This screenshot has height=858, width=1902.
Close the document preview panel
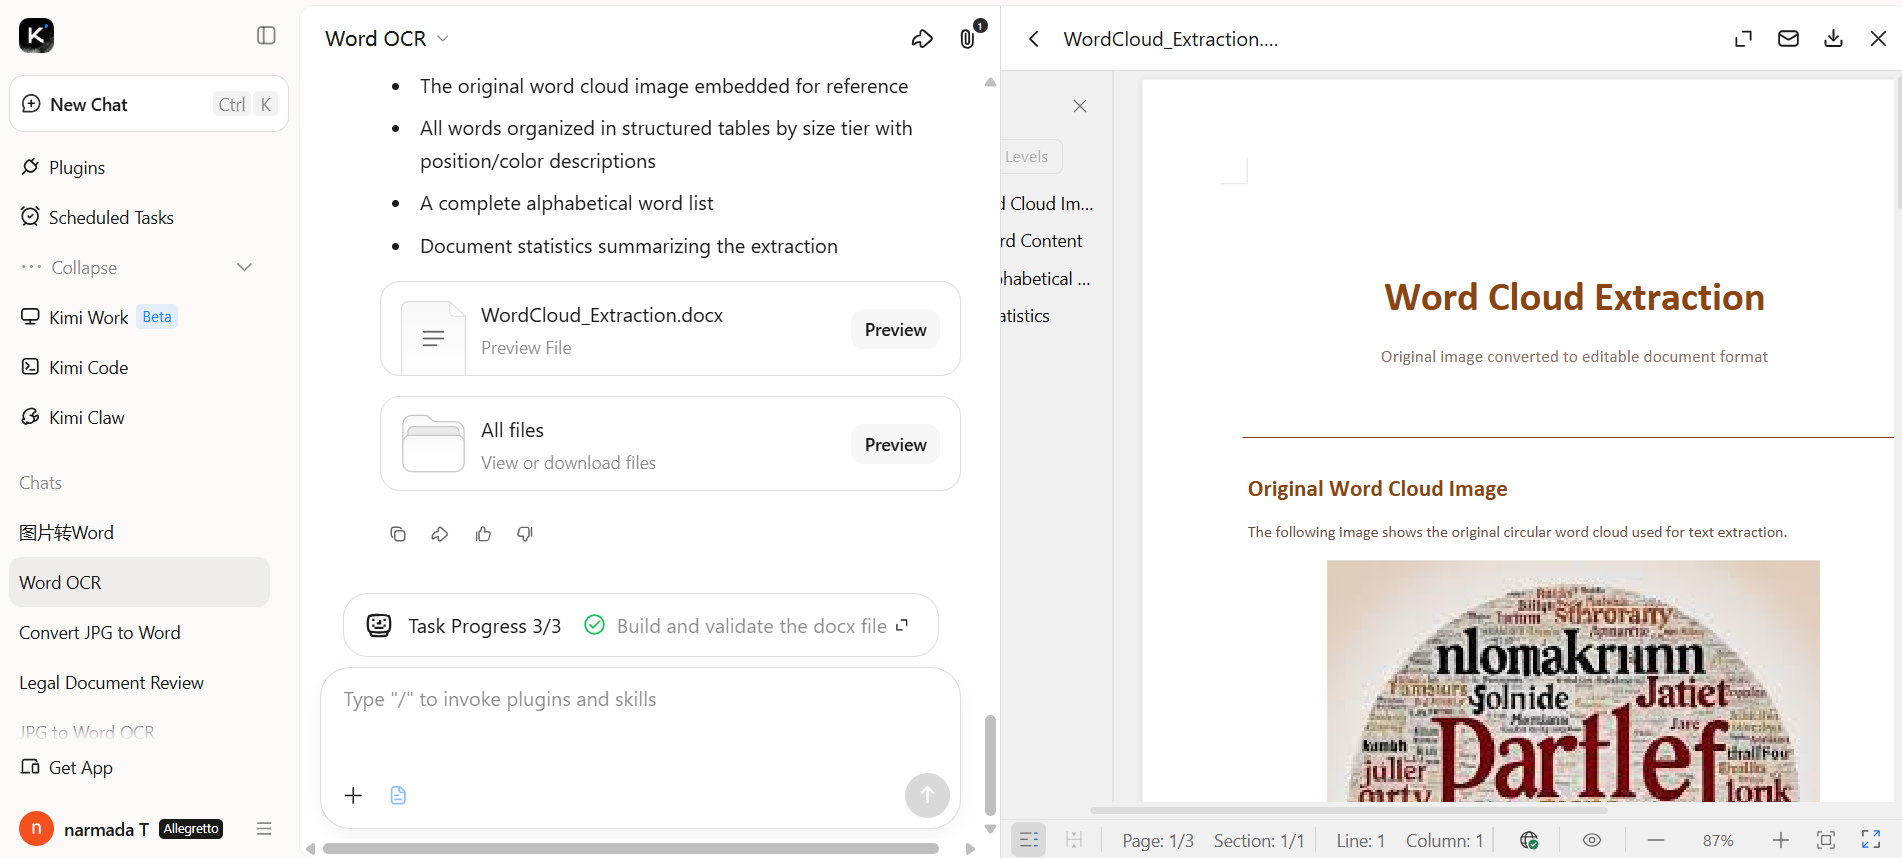coord(1878,39)
